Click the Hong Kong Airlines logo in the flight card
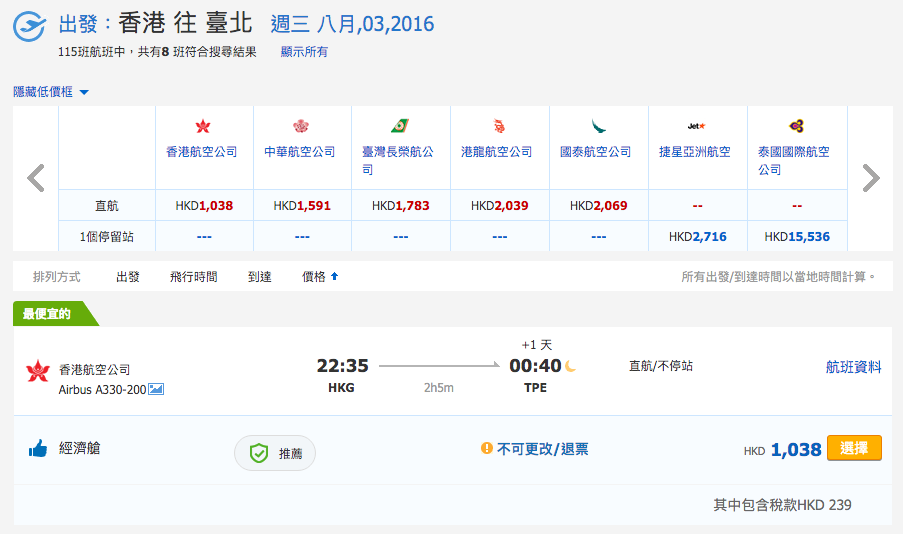This screenshot has width=903, height=534. (38, 371)
